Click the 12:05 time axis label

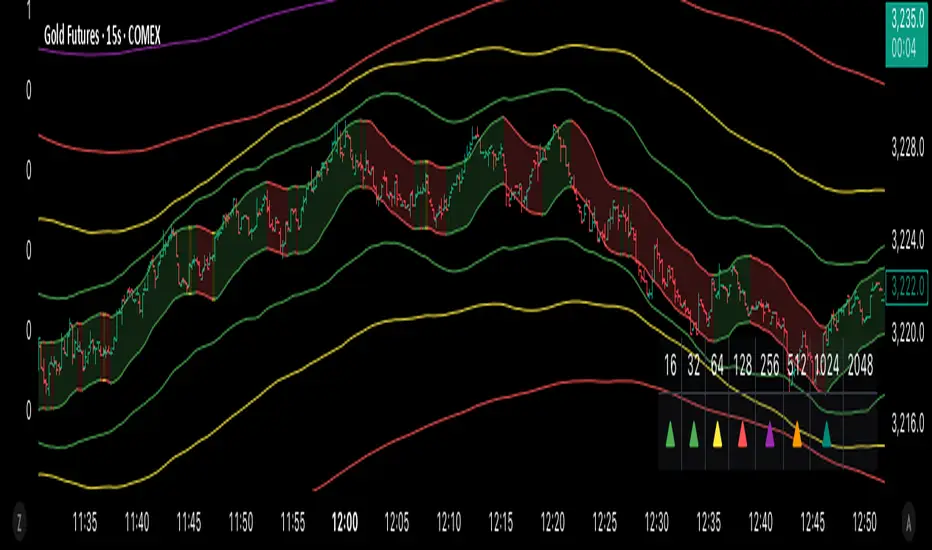click(396, 523)
